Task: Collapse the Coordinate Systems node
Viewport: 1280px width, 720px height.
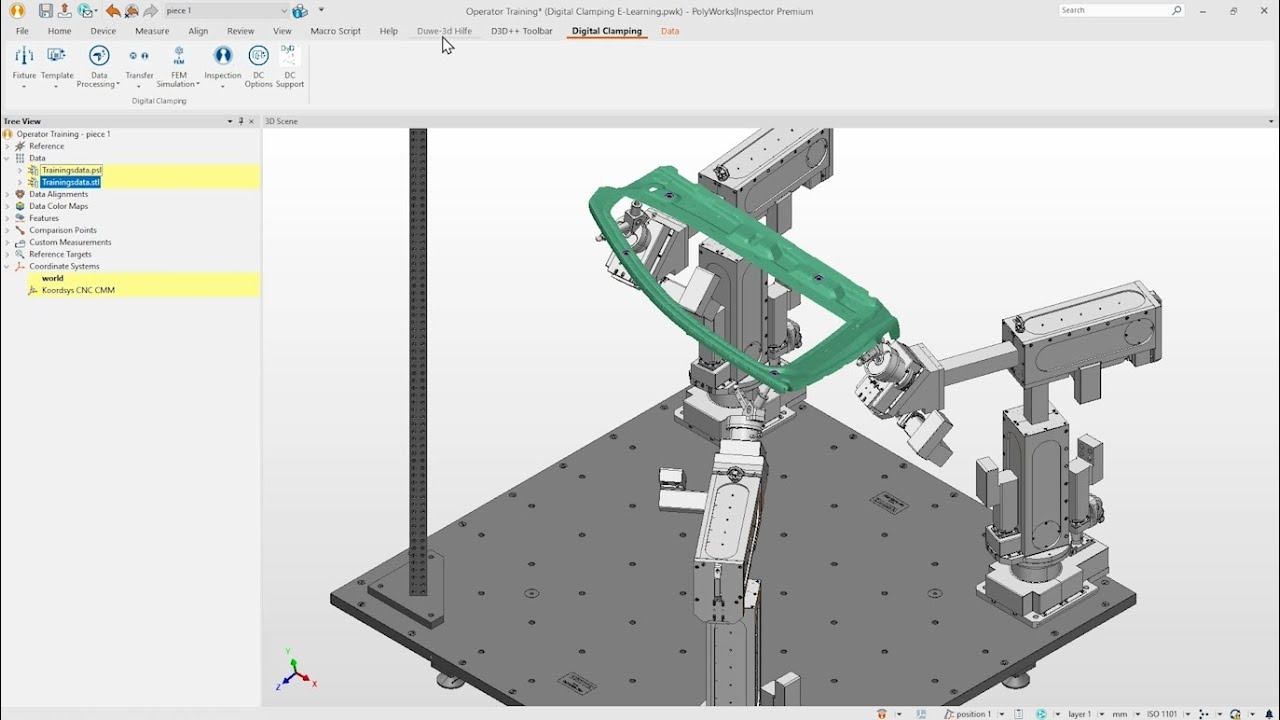Action: tap(7, 266)
